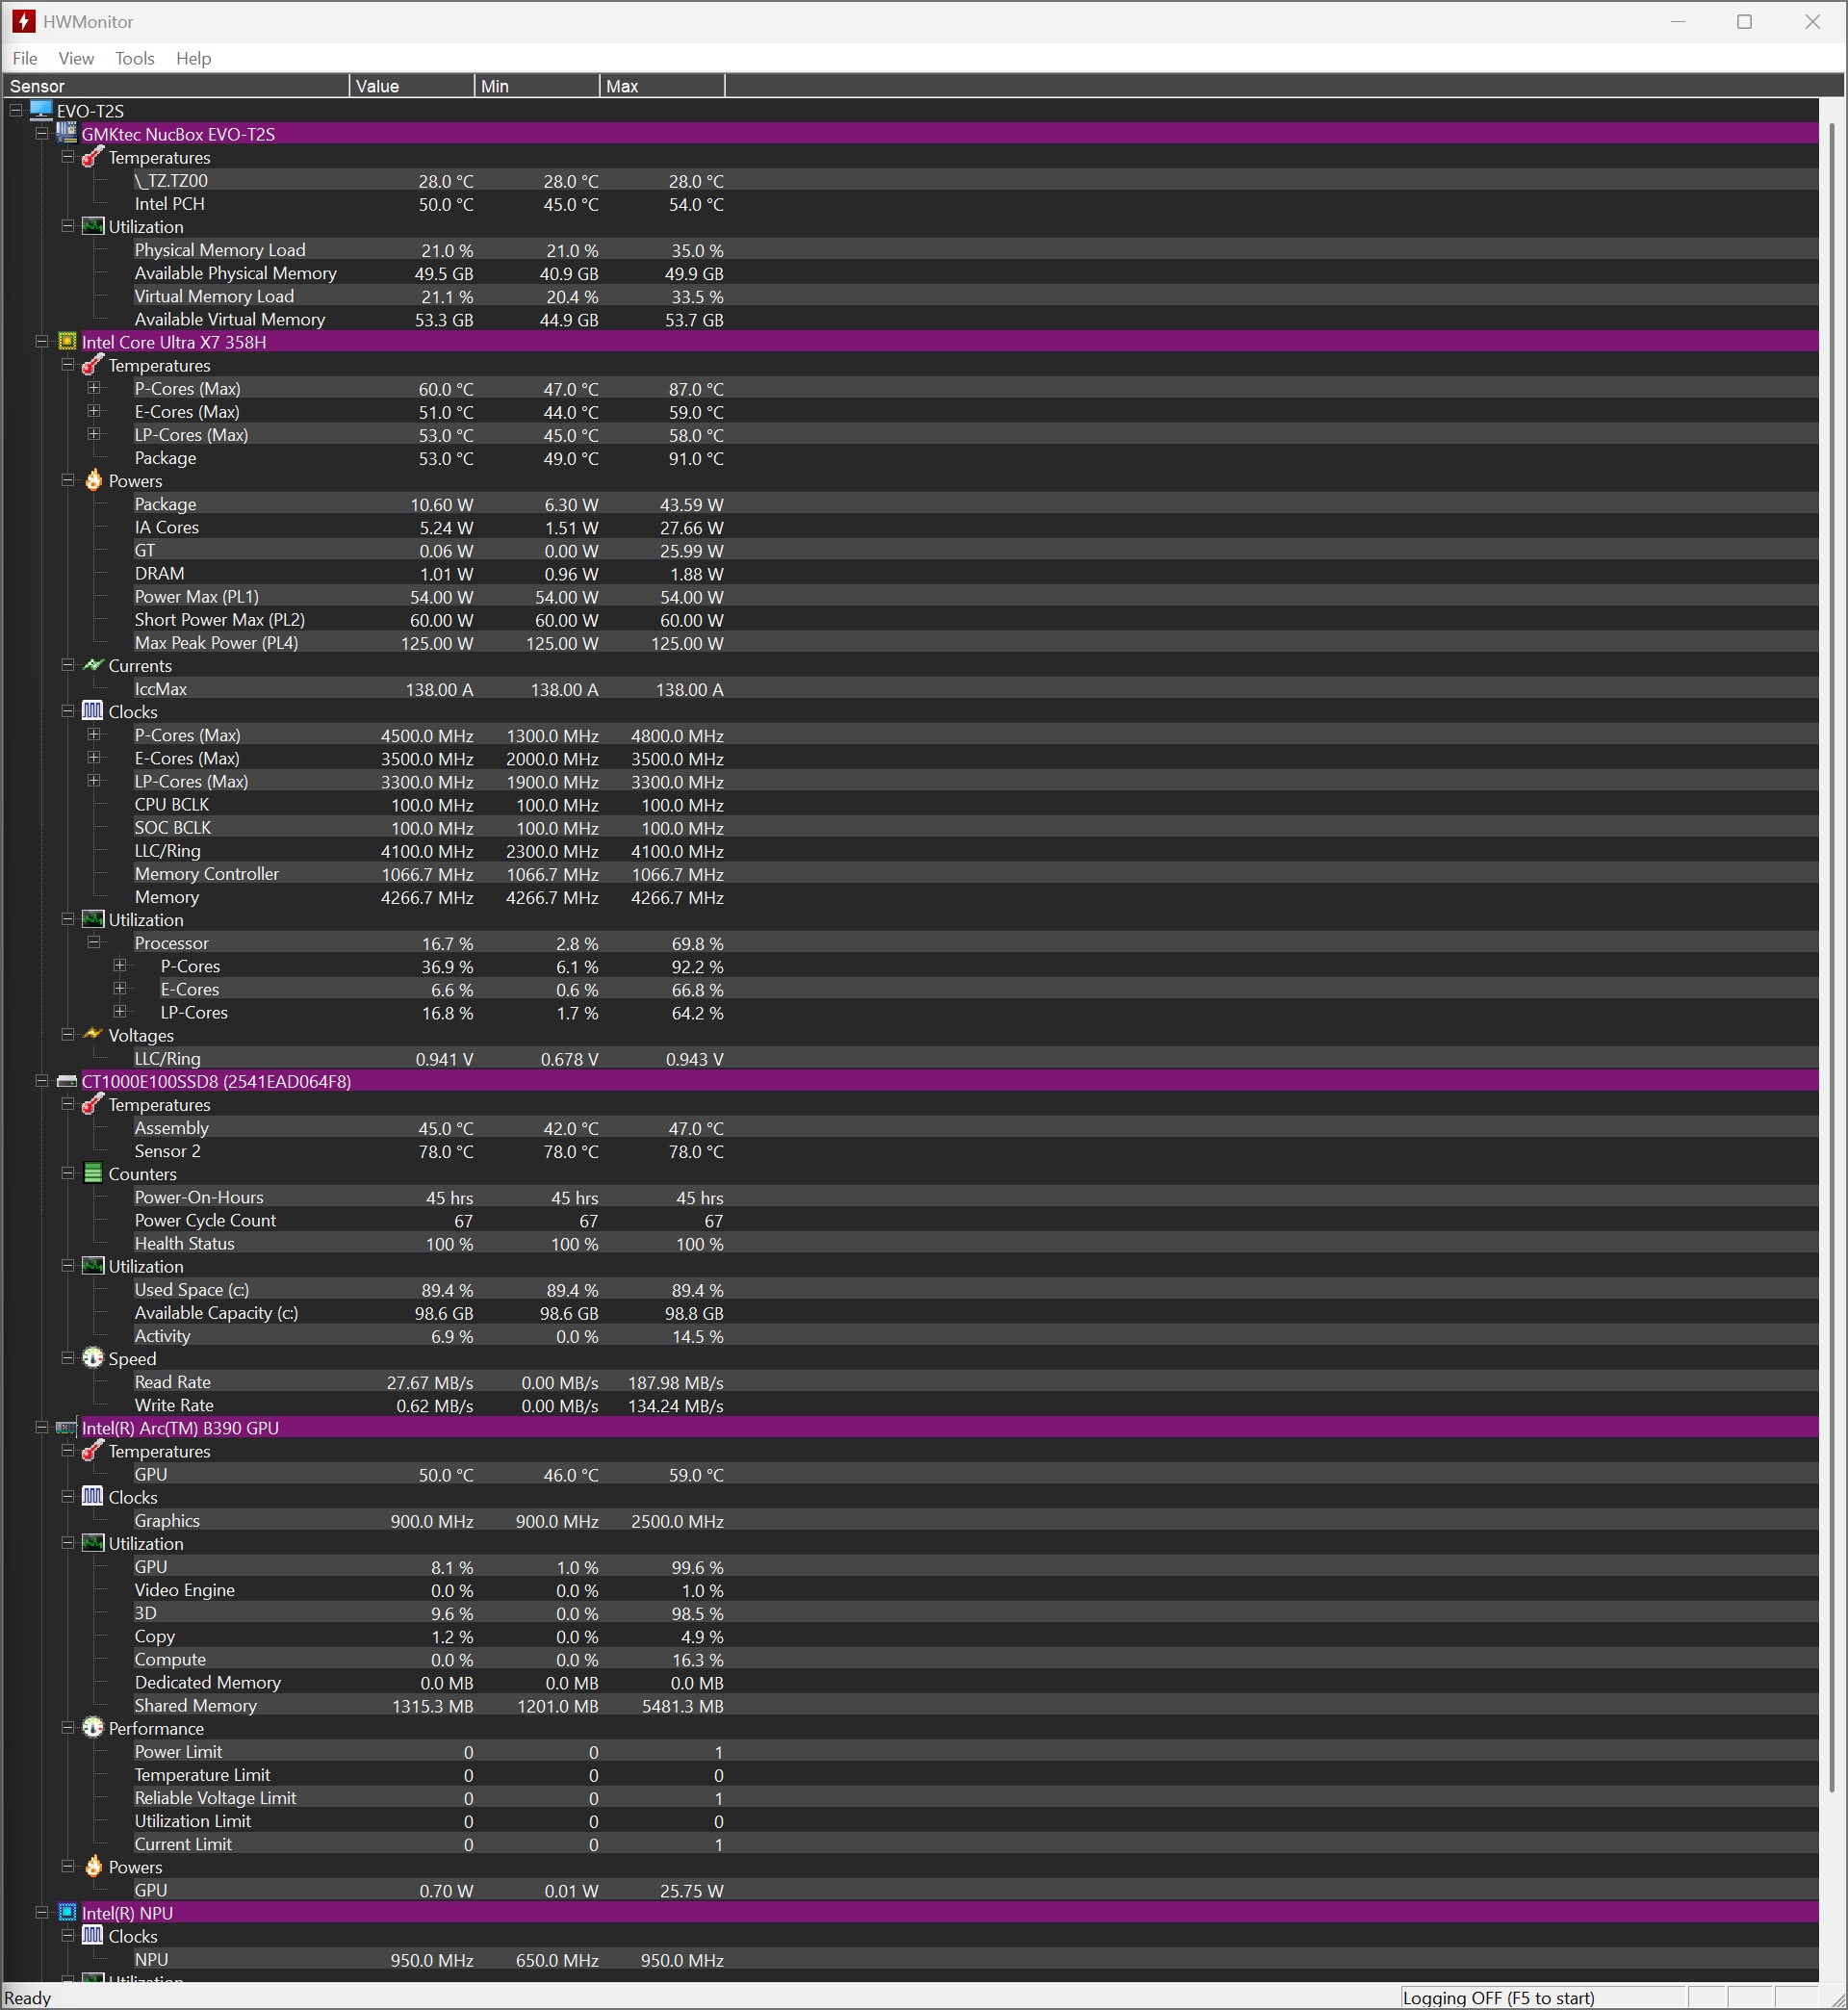Expand E-Cores (Max) clocks row
The height and width of the screenshot is (2010, 1848).
(94, 757)
